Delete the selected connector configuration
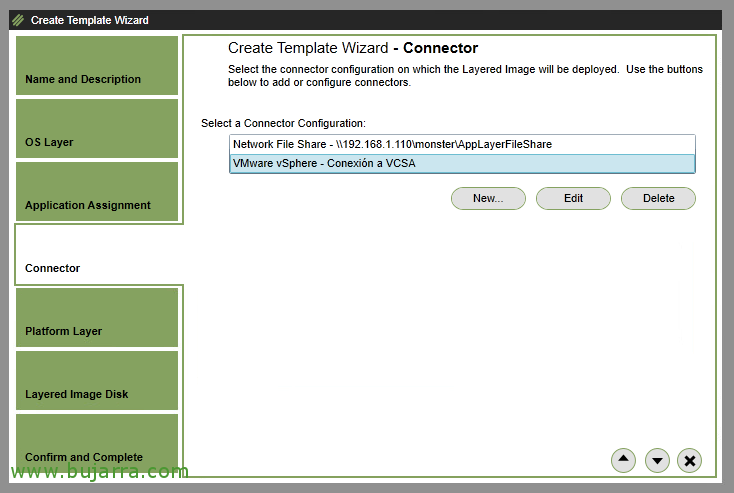 point(658,199)
